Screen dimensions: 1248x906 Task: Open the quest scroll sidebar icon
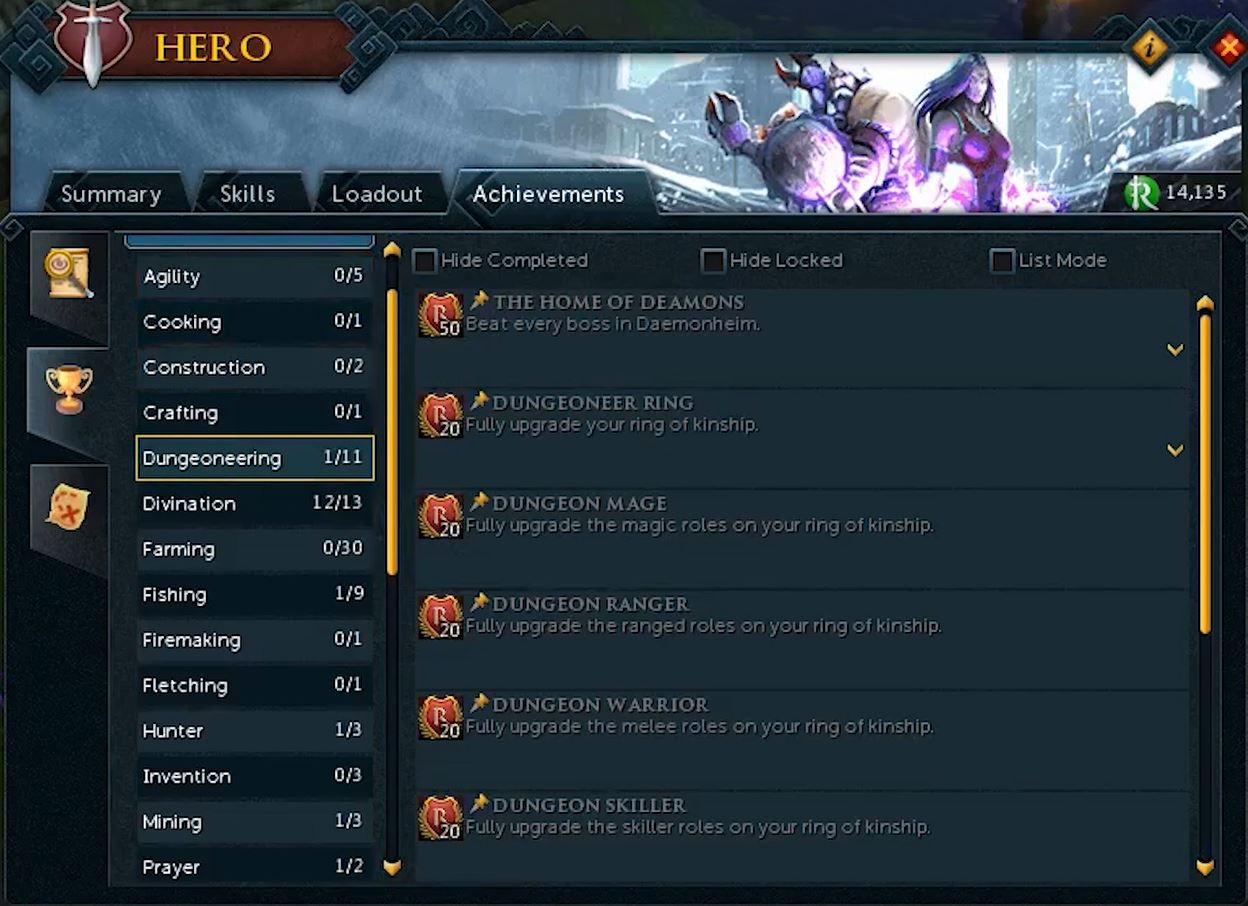pos(68,273)
